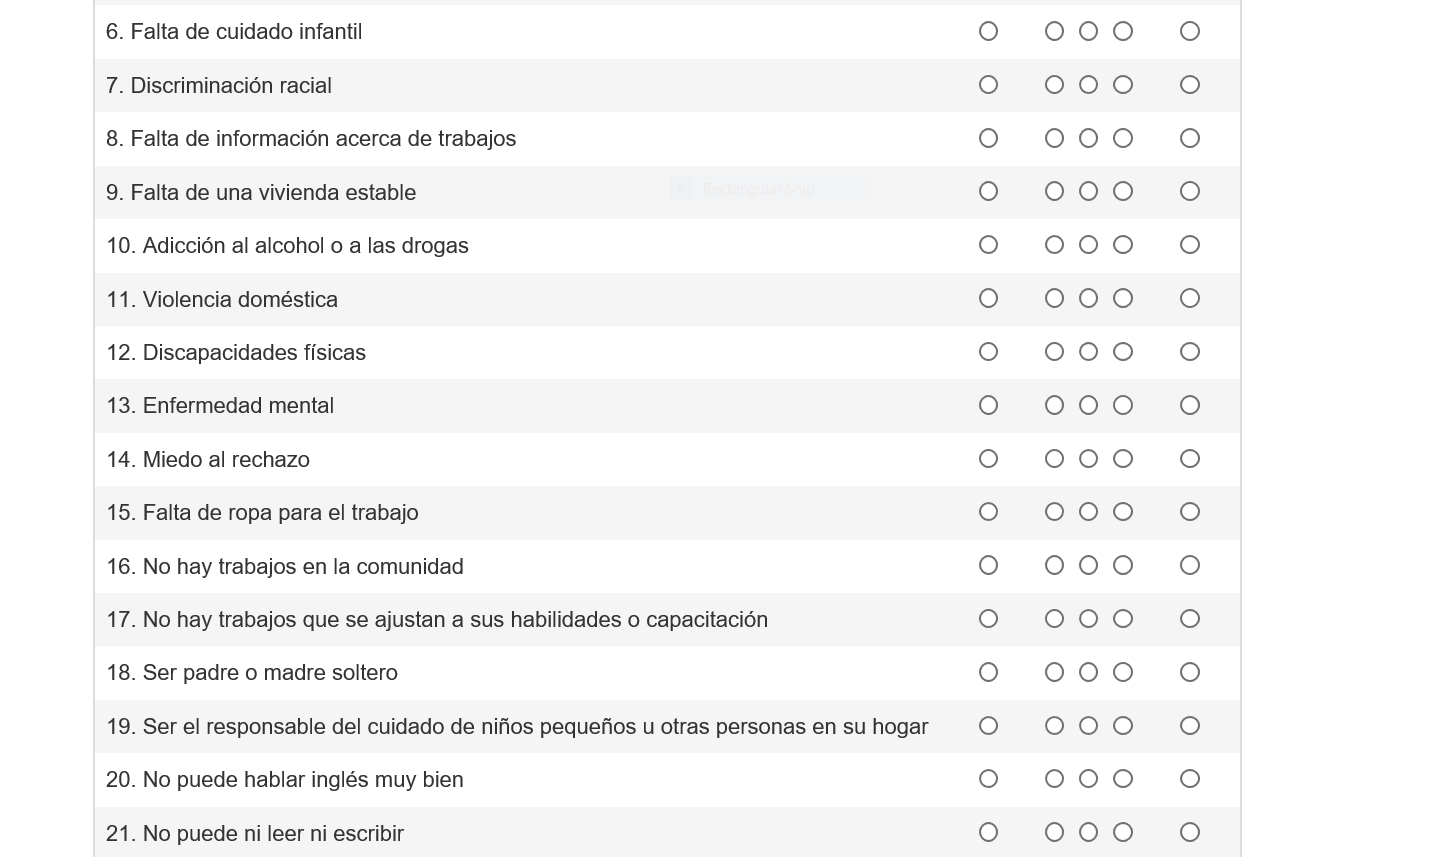Select second radio for Miedo al rechazo
The height and width of the screenshot is (857, 1430).
1054,459
